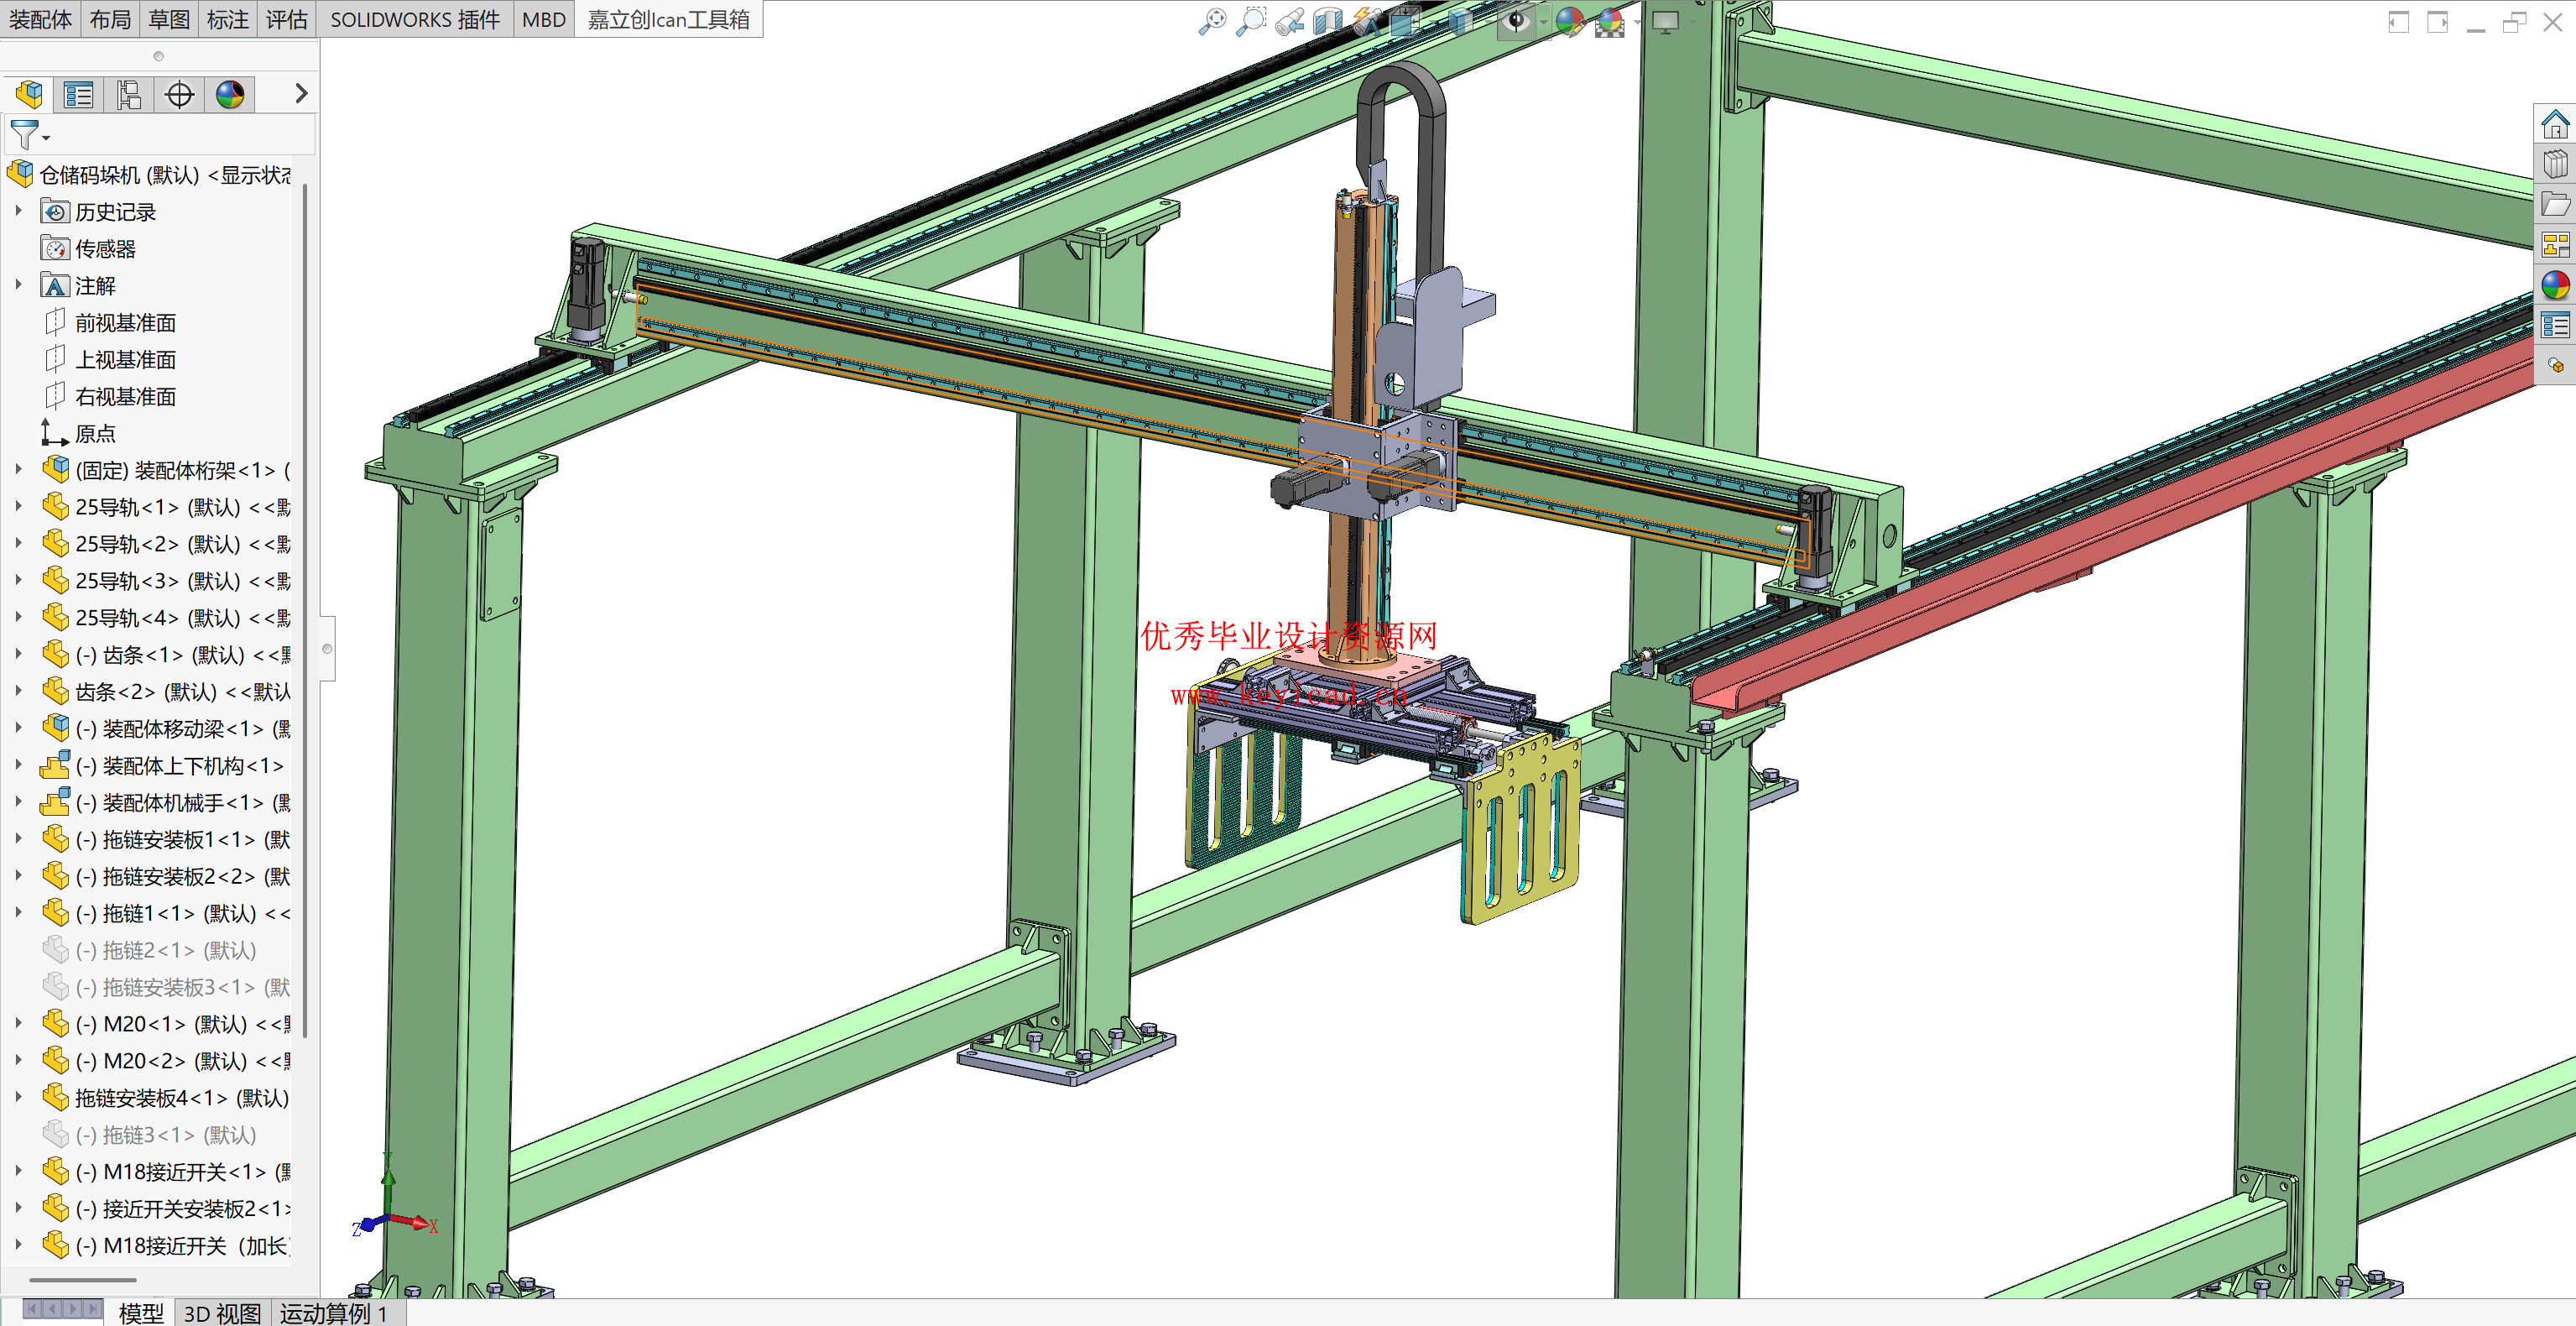Open the 运动算例 1 tab
Screen dimensions: 2576x1326
(334, 1313)
